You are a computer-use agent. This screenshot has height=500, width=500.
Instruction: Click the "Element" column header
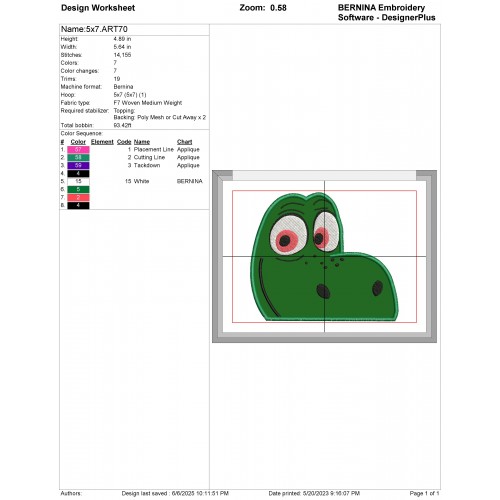(102, 142)
